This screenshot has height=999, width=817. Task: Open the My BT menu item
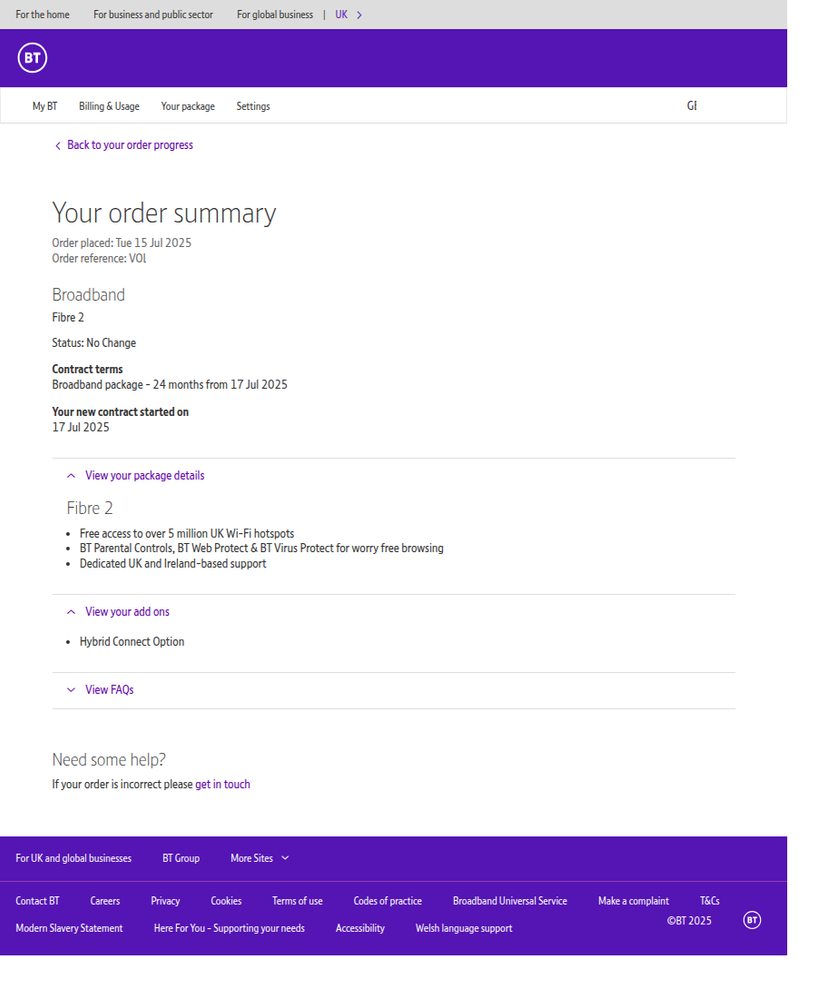pyautogui.click(x=45, y=106)
